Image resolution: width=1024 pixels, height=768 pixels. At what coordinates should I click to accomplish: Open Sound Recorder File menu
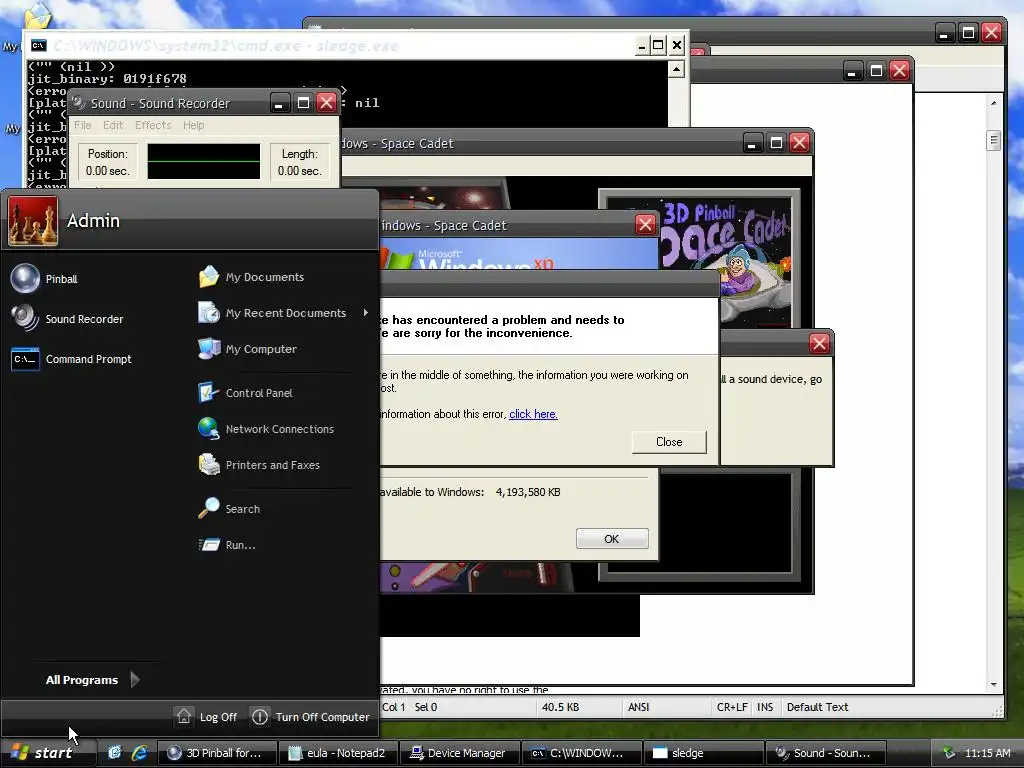[82, 125]
